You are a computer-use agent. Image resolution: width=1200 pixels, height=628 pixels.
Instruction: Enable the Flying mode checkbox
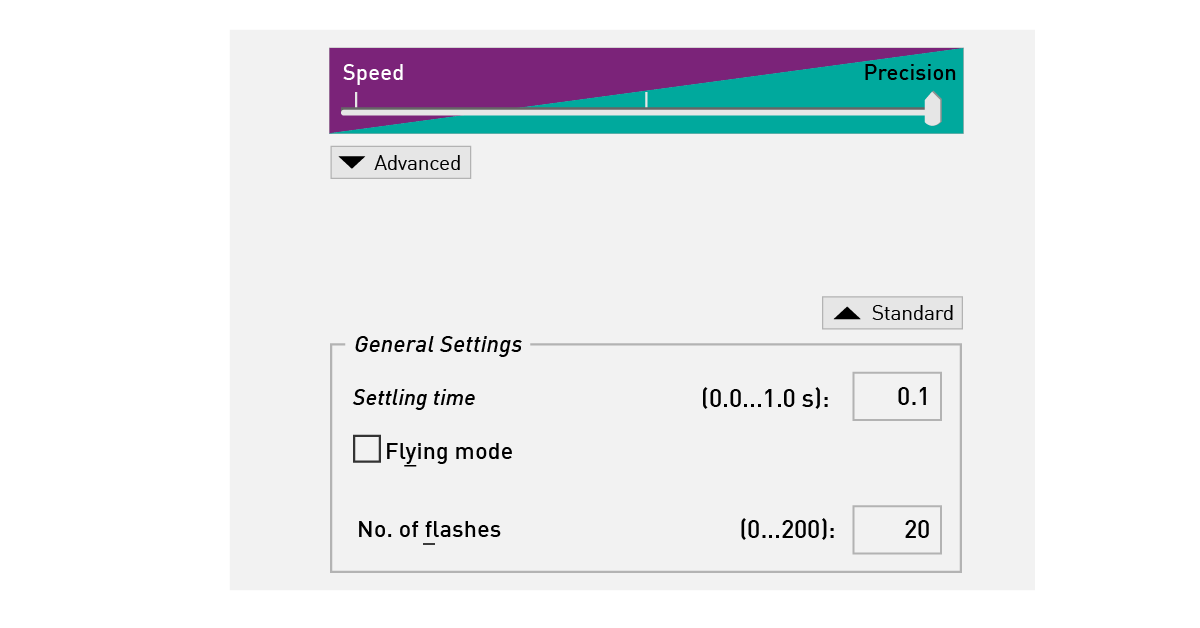click(x=367, y=449)
